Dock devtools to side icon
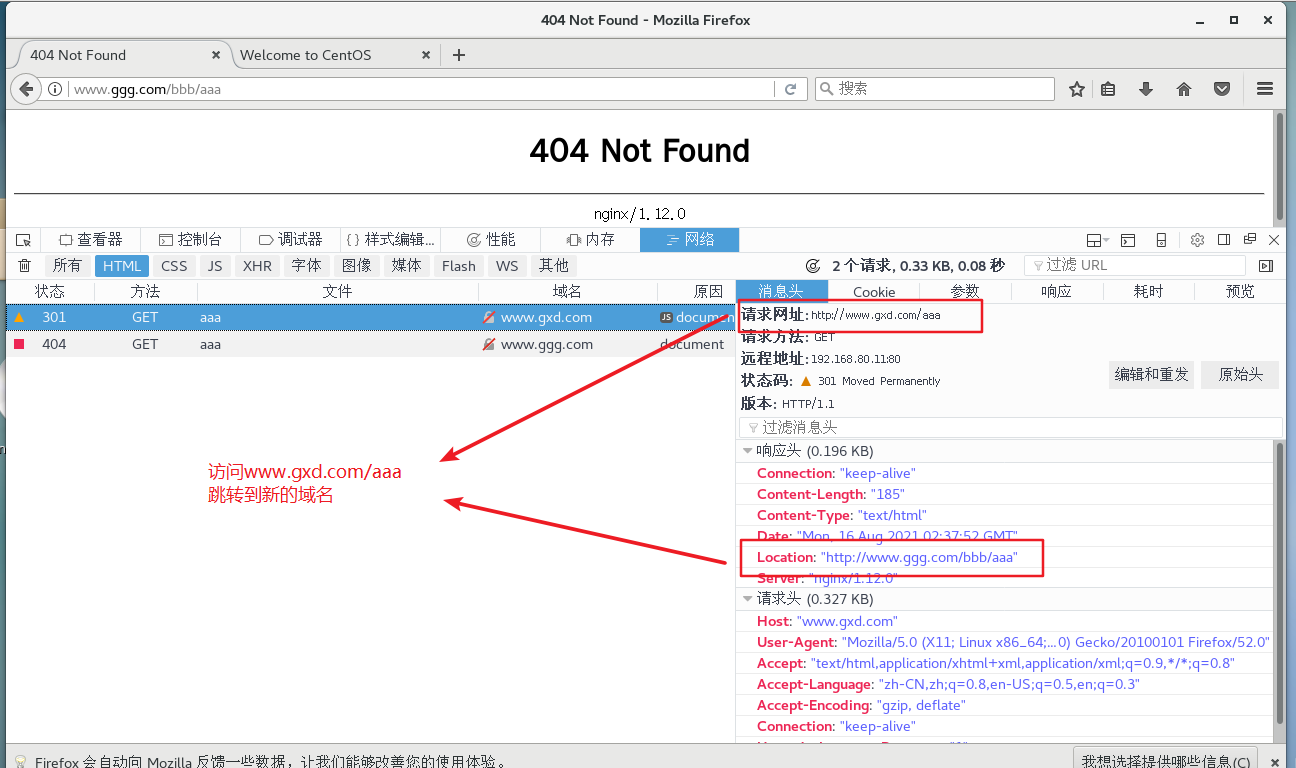The height and width of the screenshot is (768, 1296). pyautogui.click(x=1224, y=240)
